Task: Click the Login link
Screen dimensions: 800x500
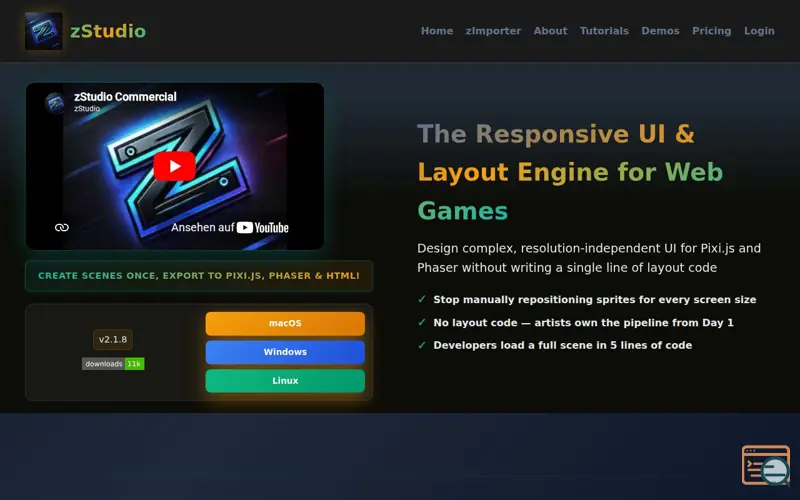Action: (x=759, y=31)
